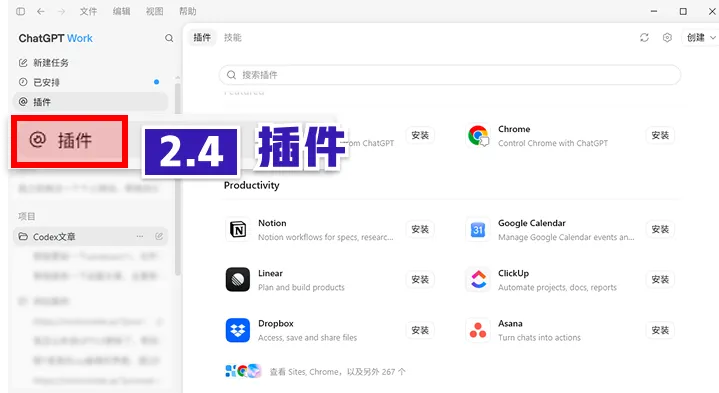Install the Dropbox plugin
Image resolution: width=719 pixels, height=393 pixels.
pos(420,330)
